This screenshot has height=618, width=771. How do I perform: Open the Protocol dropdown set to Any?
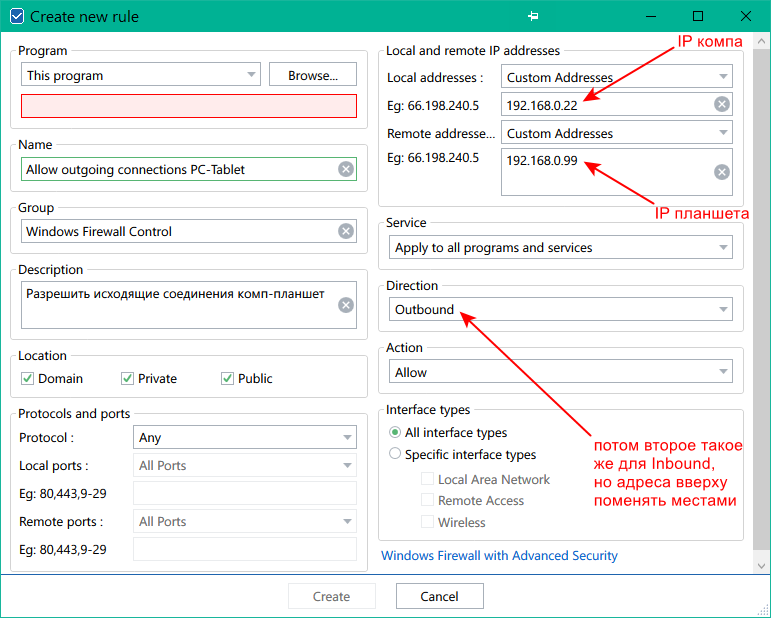(244, 437)
